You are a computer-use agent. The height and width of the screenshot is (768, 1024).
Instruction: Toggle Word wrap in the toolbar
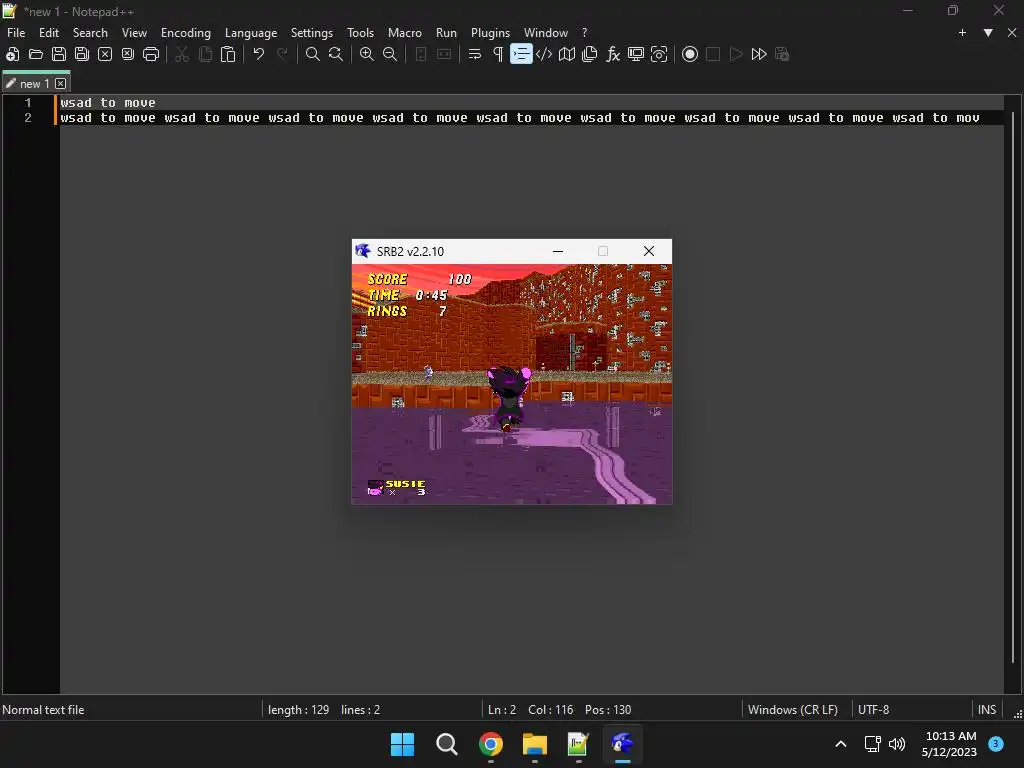coord(475,54)
